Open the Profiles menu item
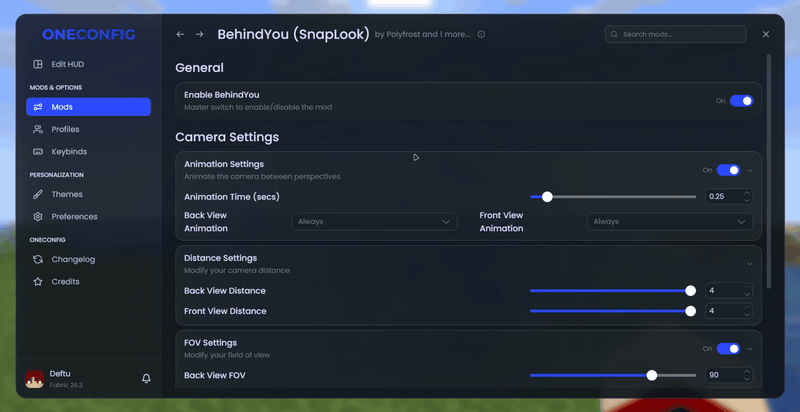This screenshot has height=412, width=800. 88,130
